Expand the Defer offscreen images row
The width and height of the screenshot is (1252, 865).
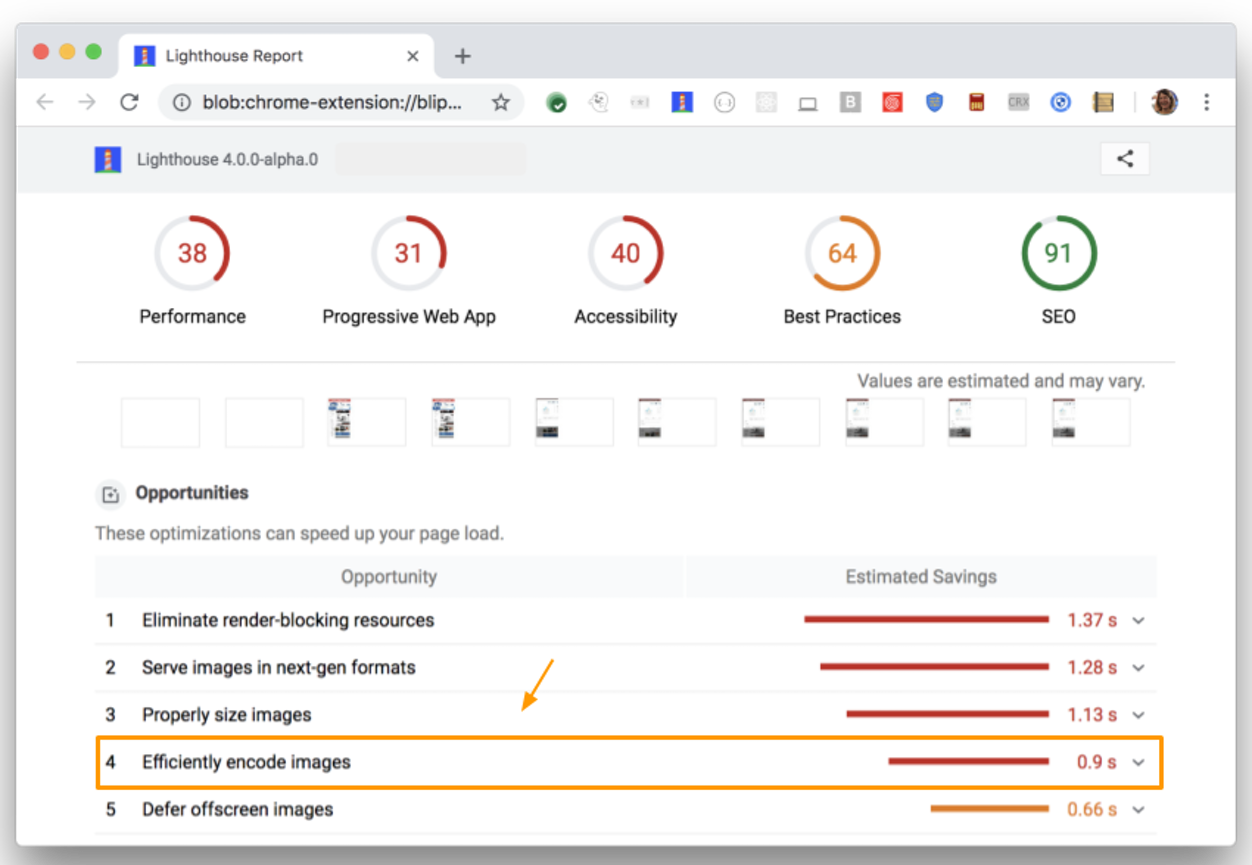click(1138, 809)
